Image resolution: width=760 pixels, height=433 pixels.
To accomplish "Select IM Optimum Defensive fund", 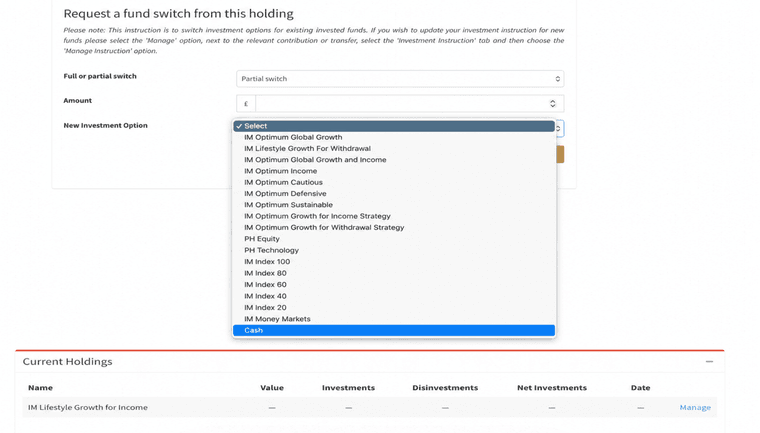I will point(285,194).
